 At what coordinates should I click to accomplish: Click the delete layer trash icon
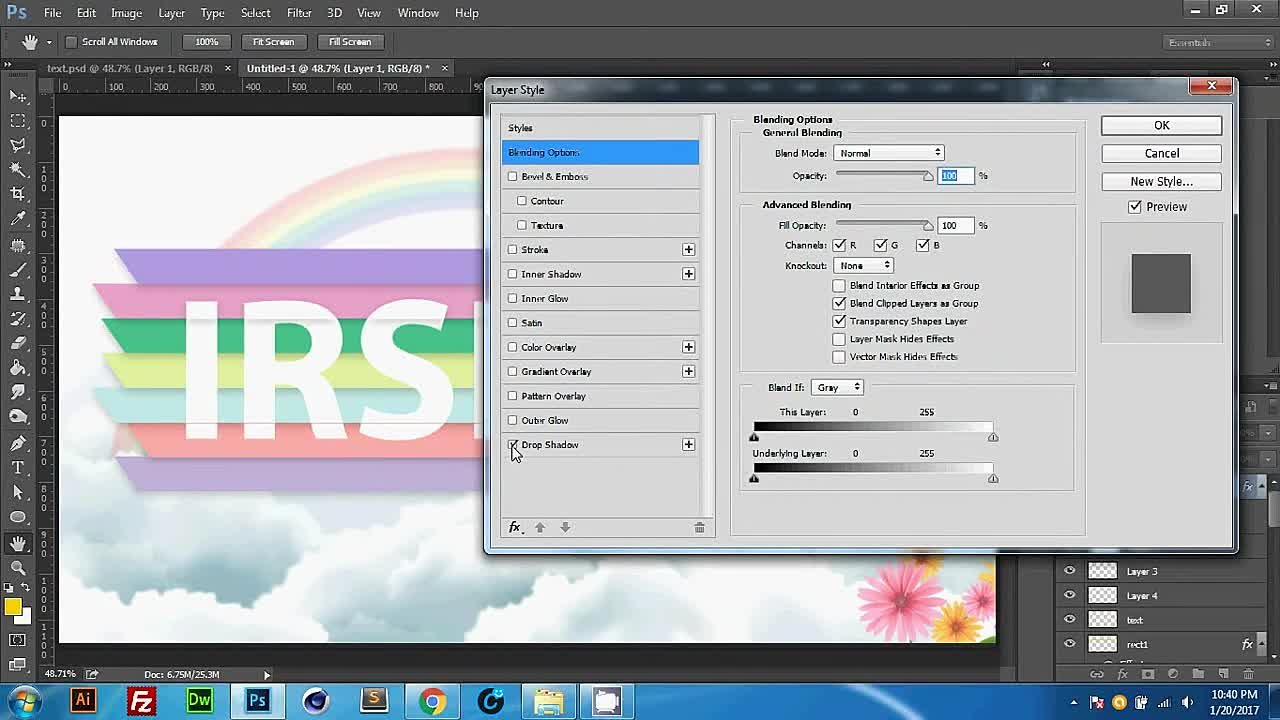pos(1249,675)
